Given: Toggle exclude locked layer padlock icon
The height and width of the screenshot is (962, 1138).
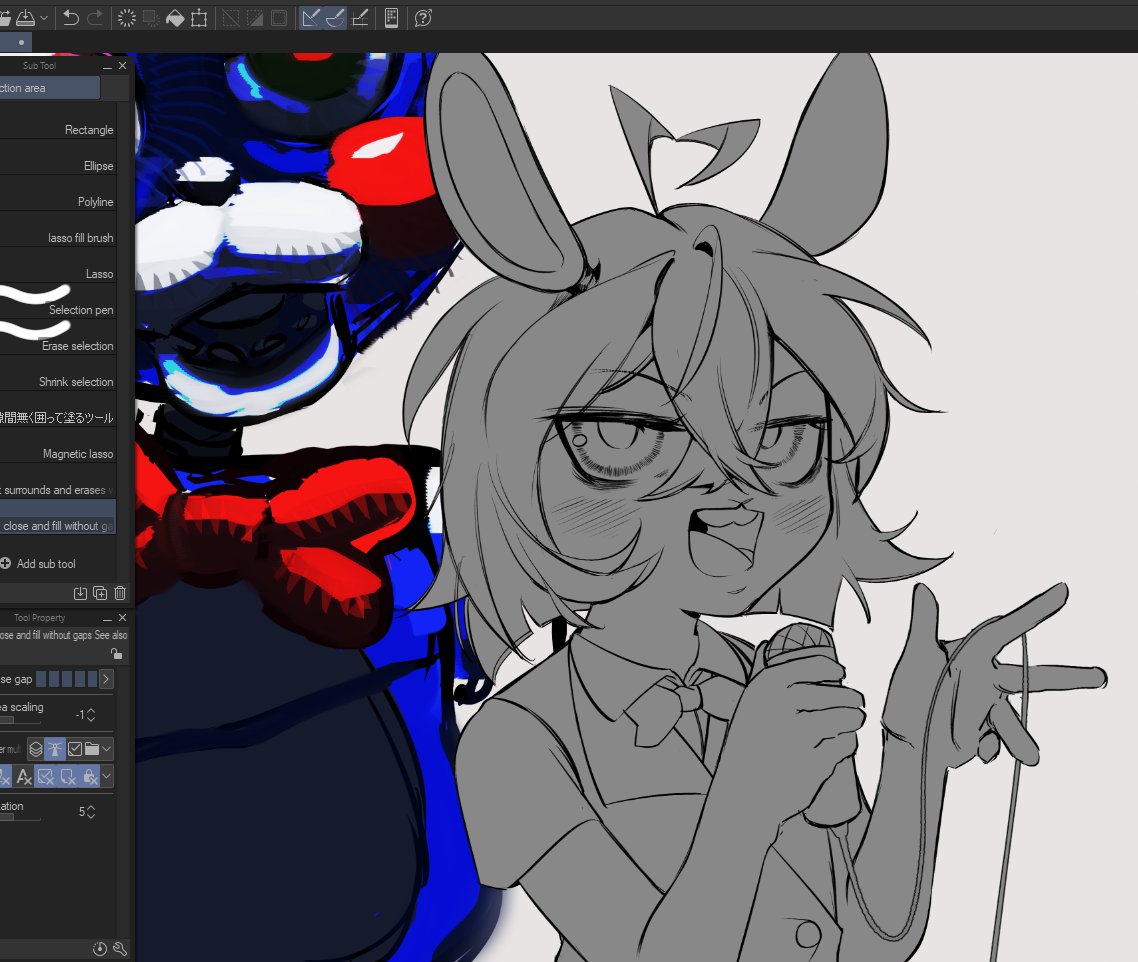Looking at the screenshot, I should 90,776.
